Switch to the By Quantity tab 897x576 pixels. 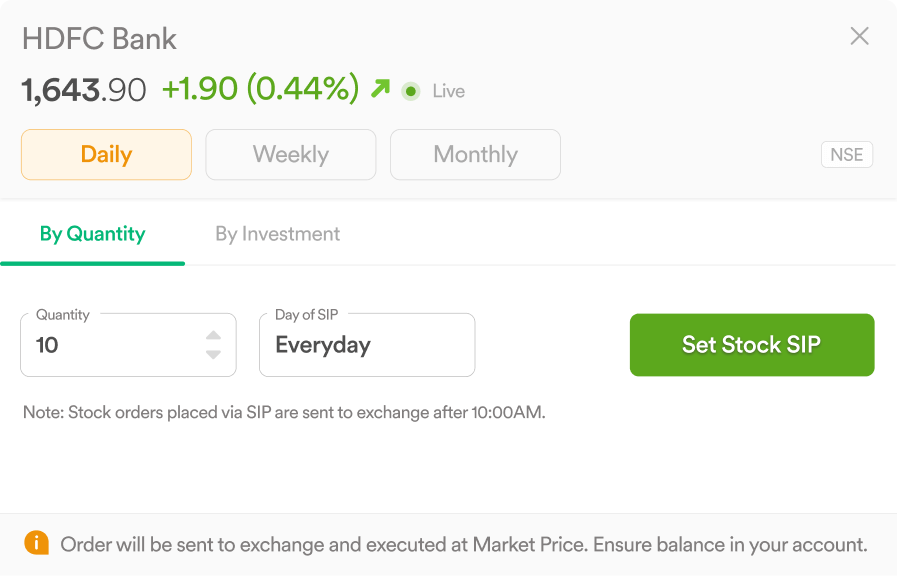(x=92, y=234)
